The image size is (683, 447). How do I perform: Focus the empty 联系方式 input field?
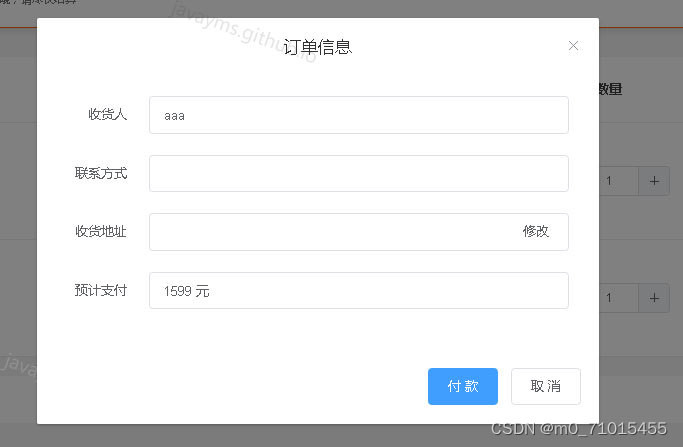coord(358,173)
